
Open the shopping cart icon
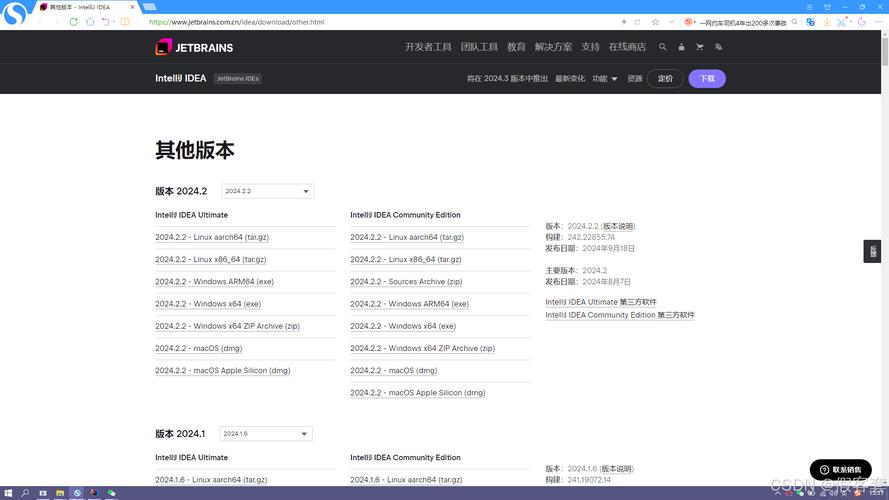[700, 47]
